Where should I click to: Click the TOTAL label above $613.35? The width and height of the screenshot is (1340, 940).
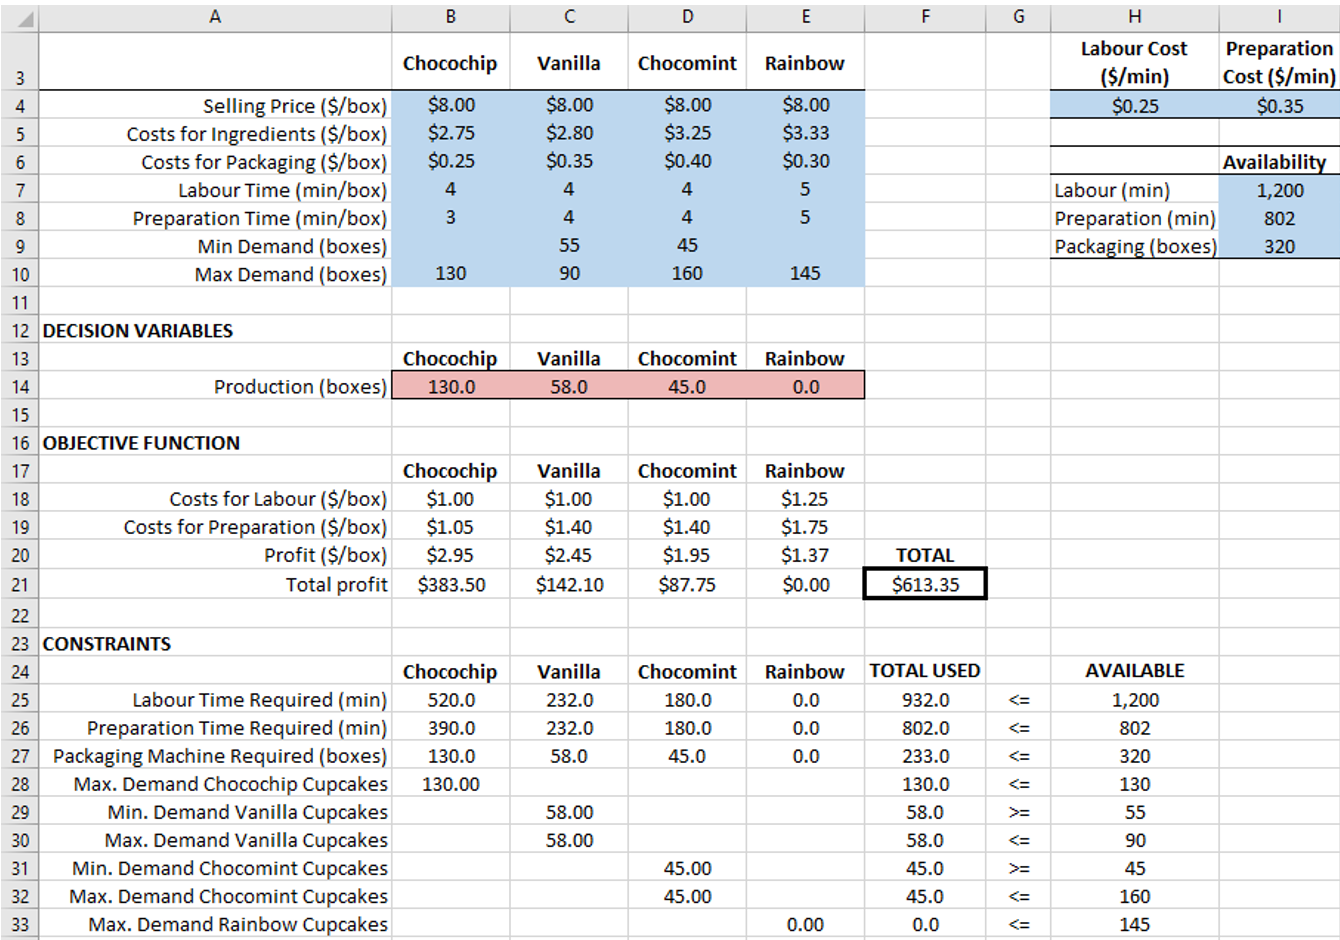(x=925, y=555)
